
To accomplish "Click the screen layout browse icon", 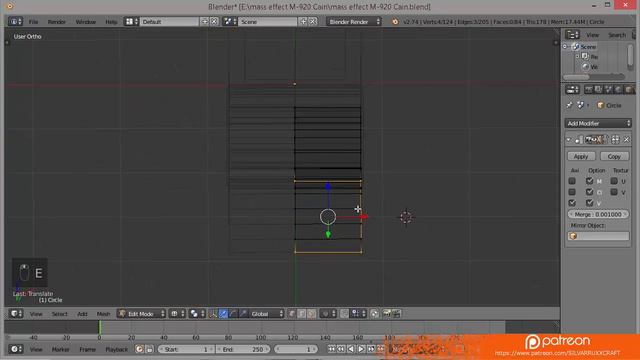I will click(x=131, y=22).
